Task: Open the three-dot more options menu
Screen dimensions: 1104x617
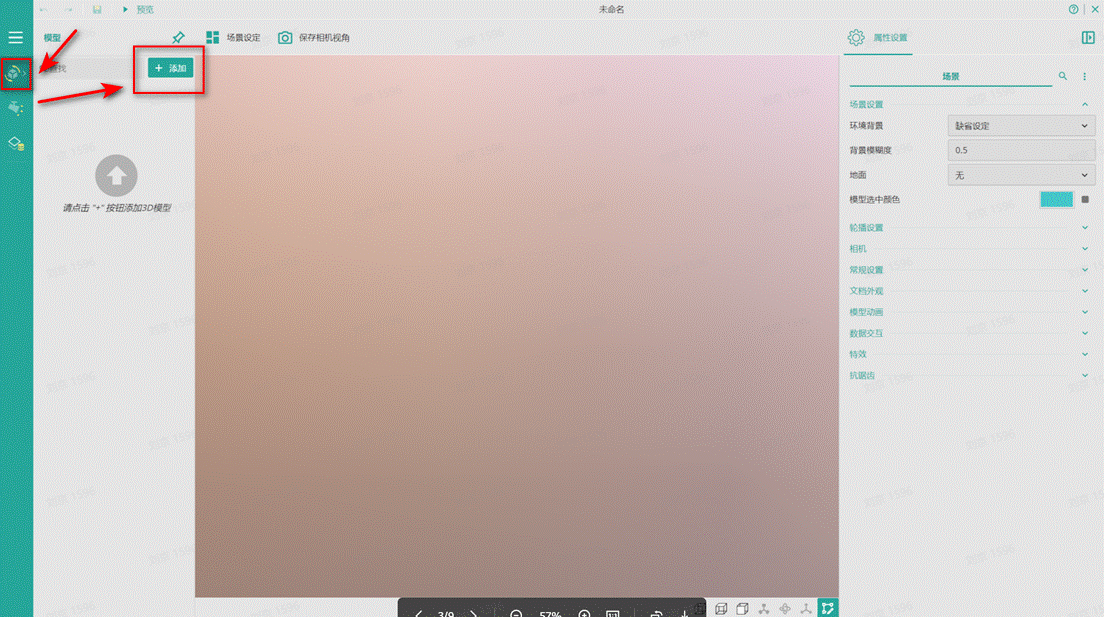Action: coord(1084,76)
